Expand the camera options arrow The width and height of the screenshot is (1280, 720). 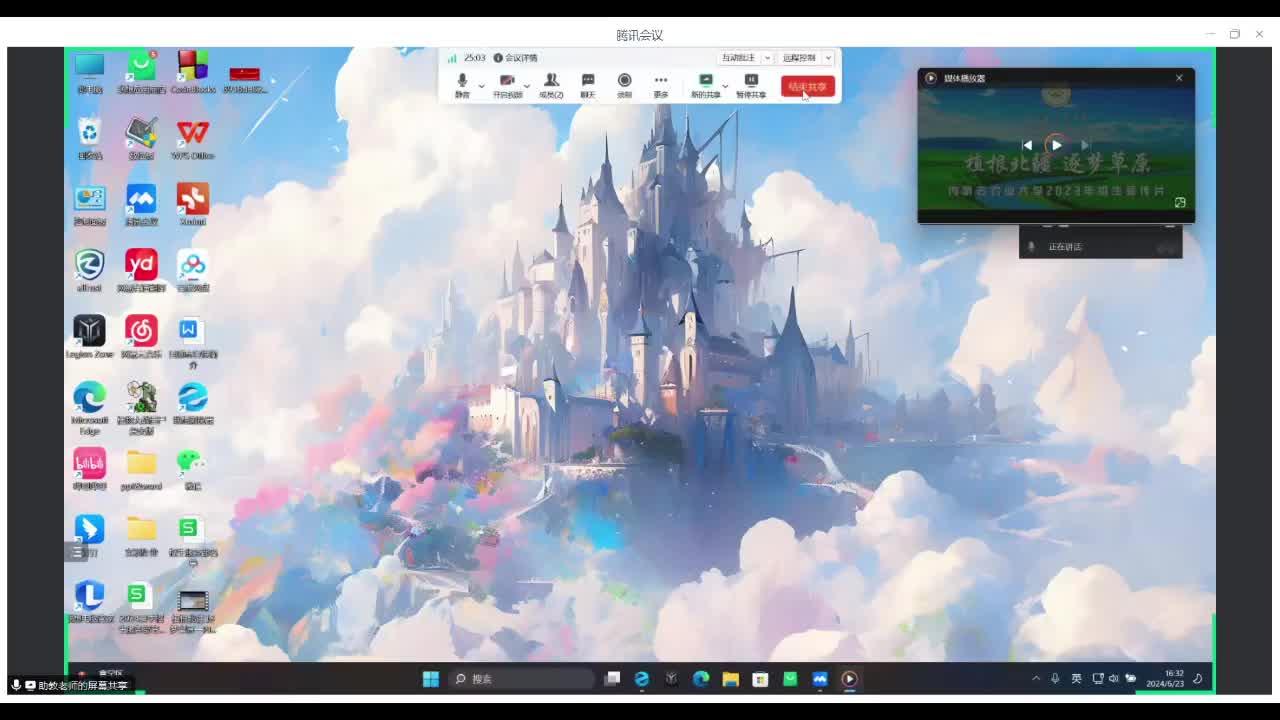(527, 86)
